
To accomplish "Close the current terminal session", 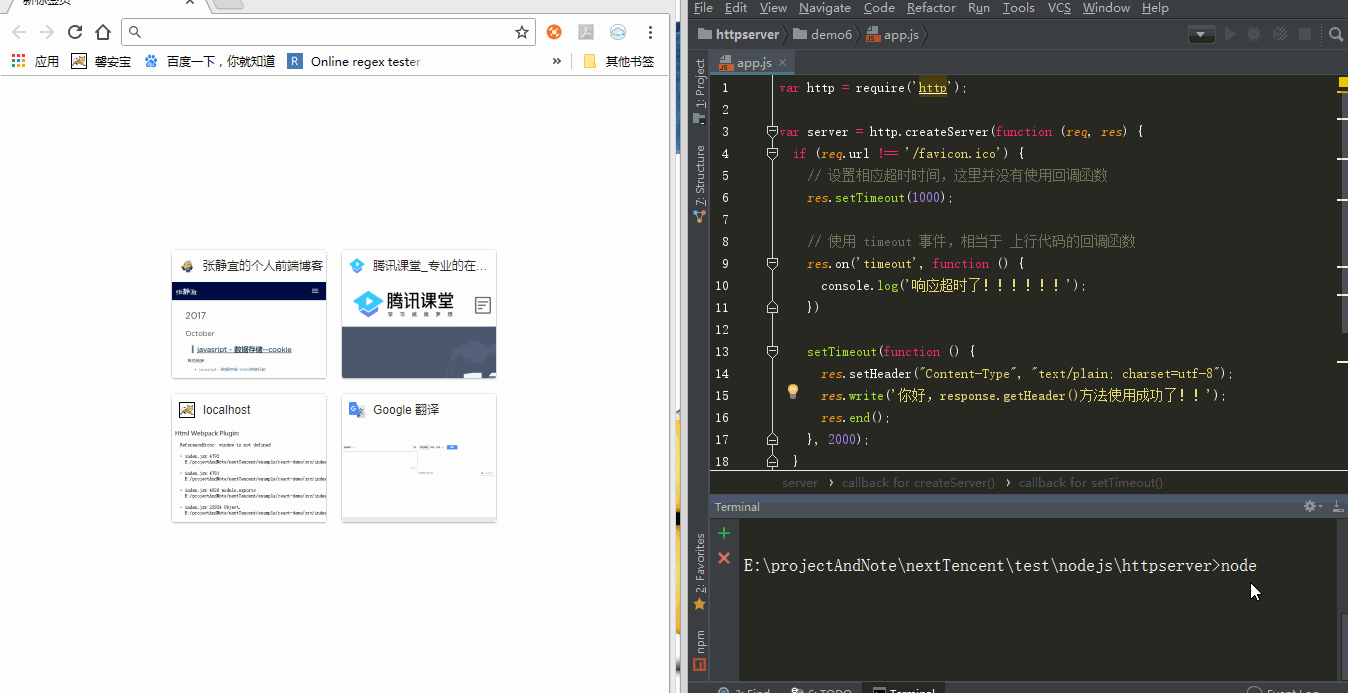I will tap(724, 558).
